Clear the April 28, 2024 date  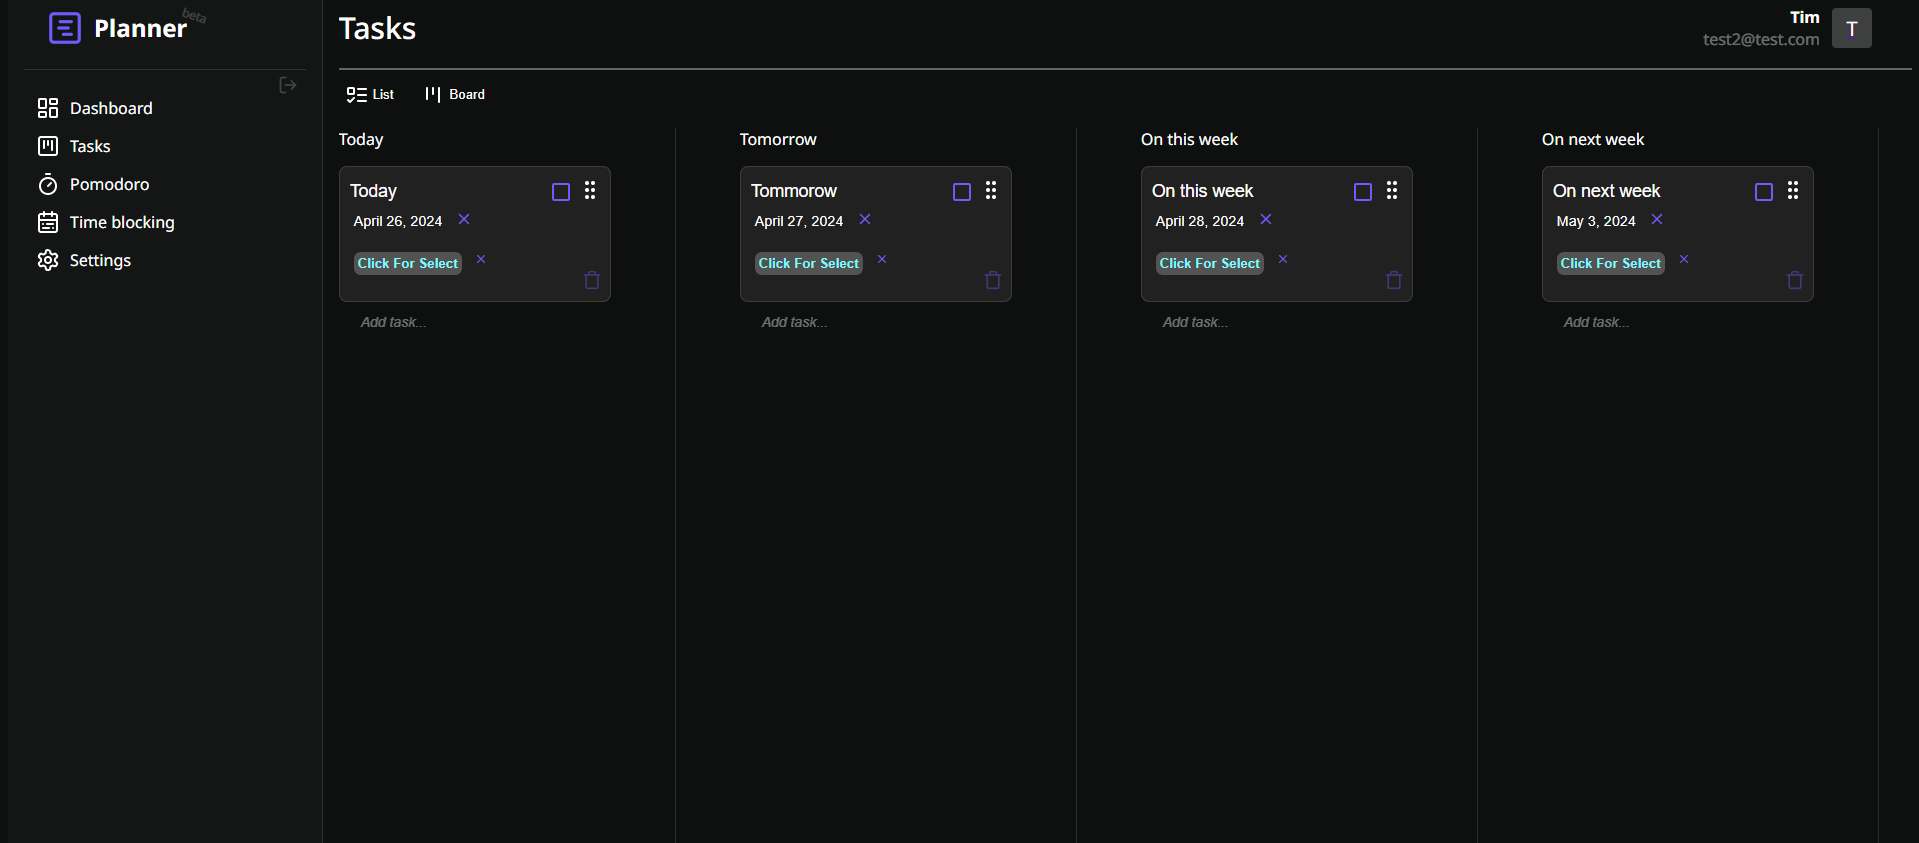(1266, 219)
